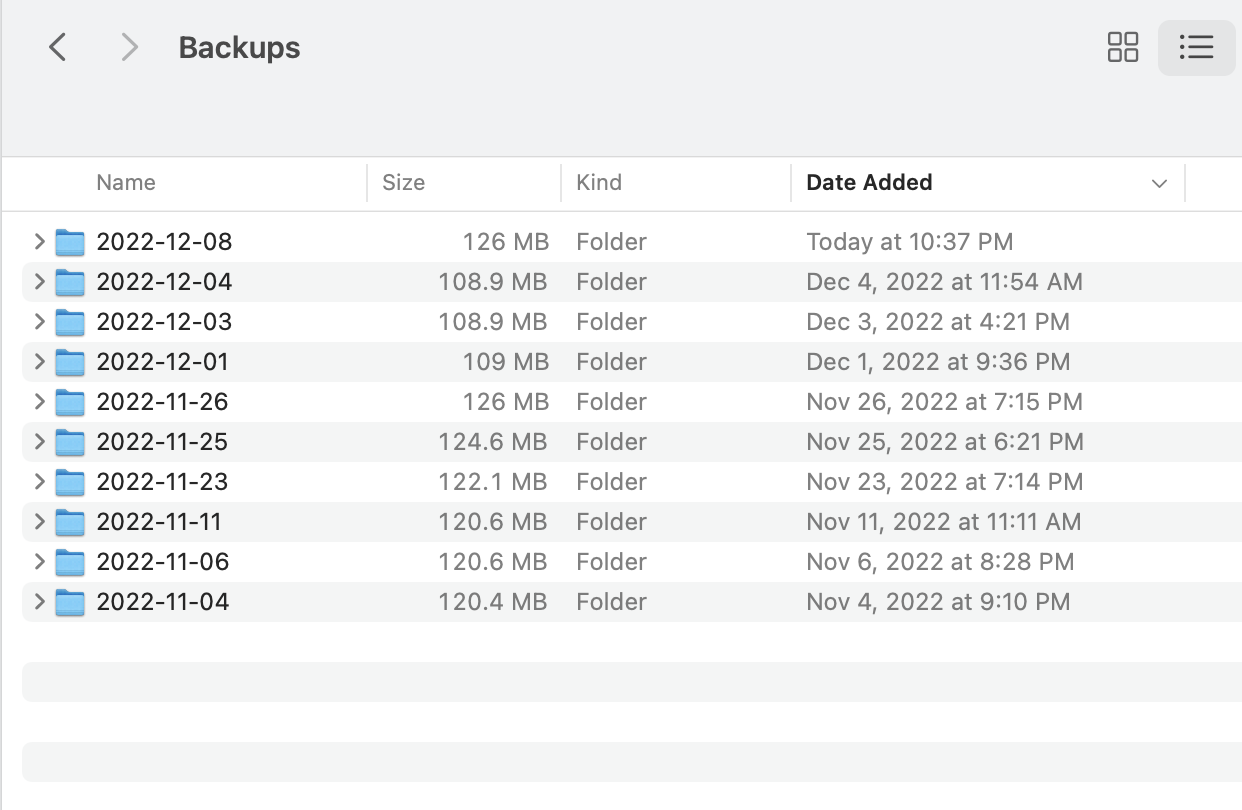Sort by the Name column header
This screenshot has height=810, width=1242.
[x=126, y=182]
